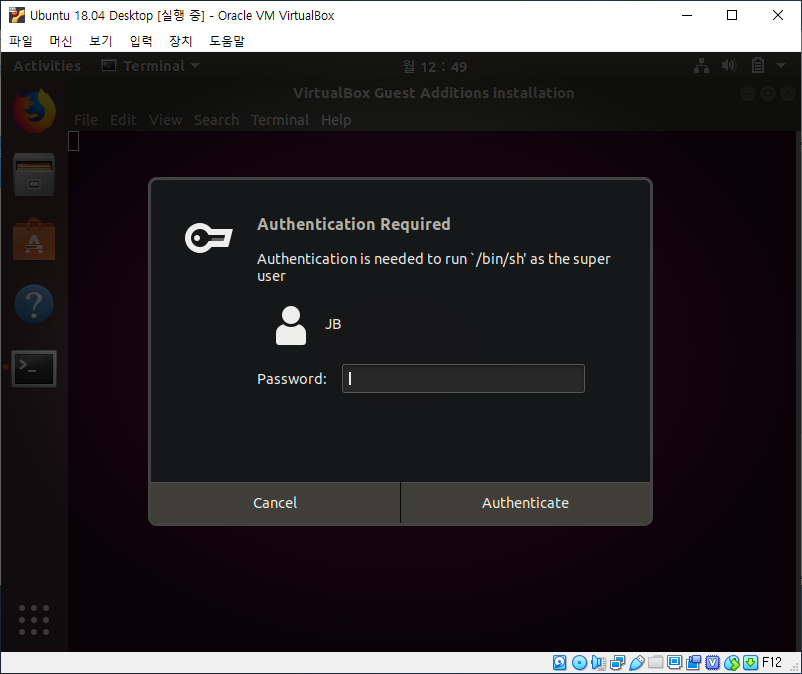Open Terminal window Terminal menu
Image resolution: width=802 pixels, height=674 pixels.
(280, 120)
